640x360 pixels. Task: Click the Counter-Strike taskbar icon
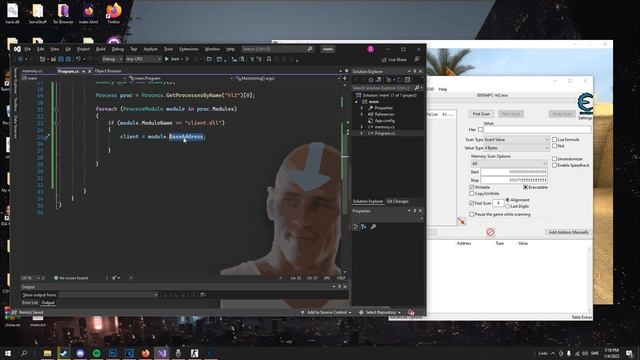click(194, 353)
